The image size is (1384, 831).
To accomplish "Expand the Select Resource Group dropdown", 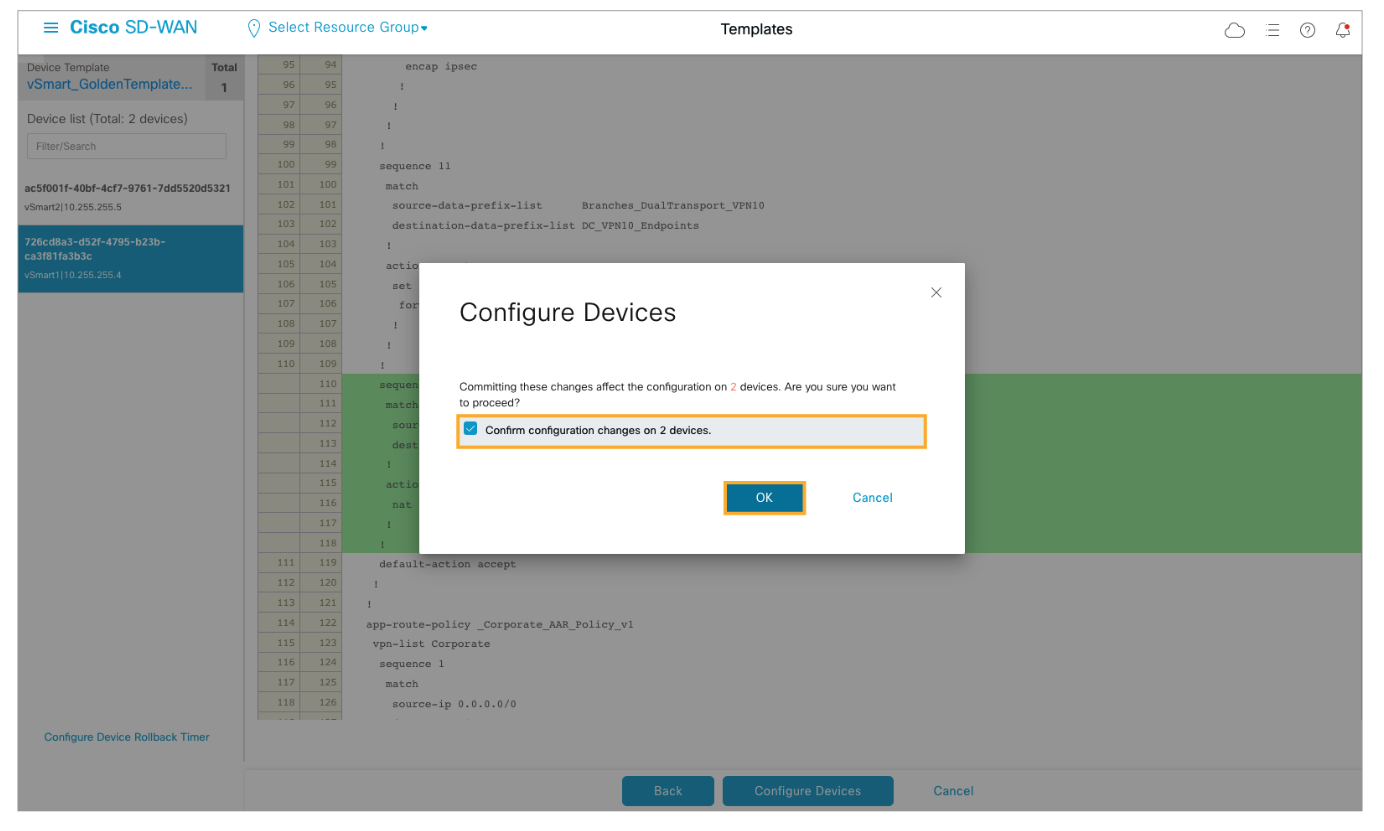I will click(x=347, y=28).
